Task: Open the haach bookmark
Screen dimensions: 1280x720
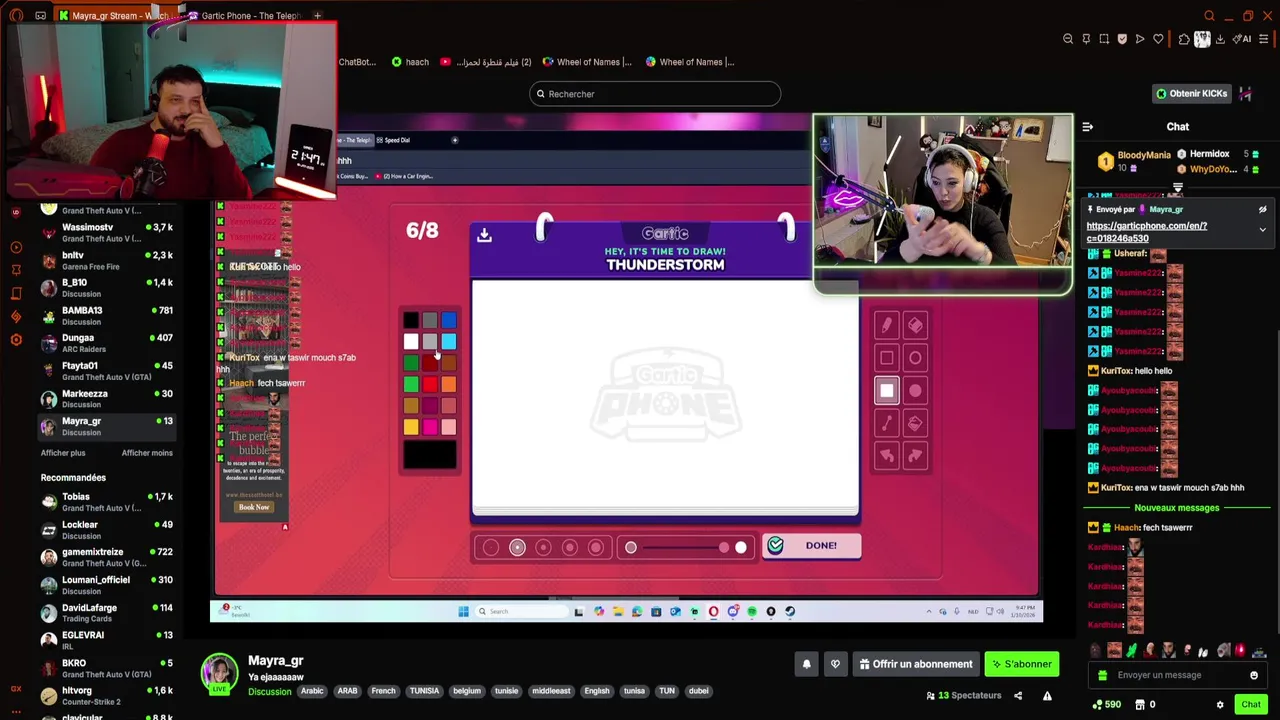Action: point(410,62)
